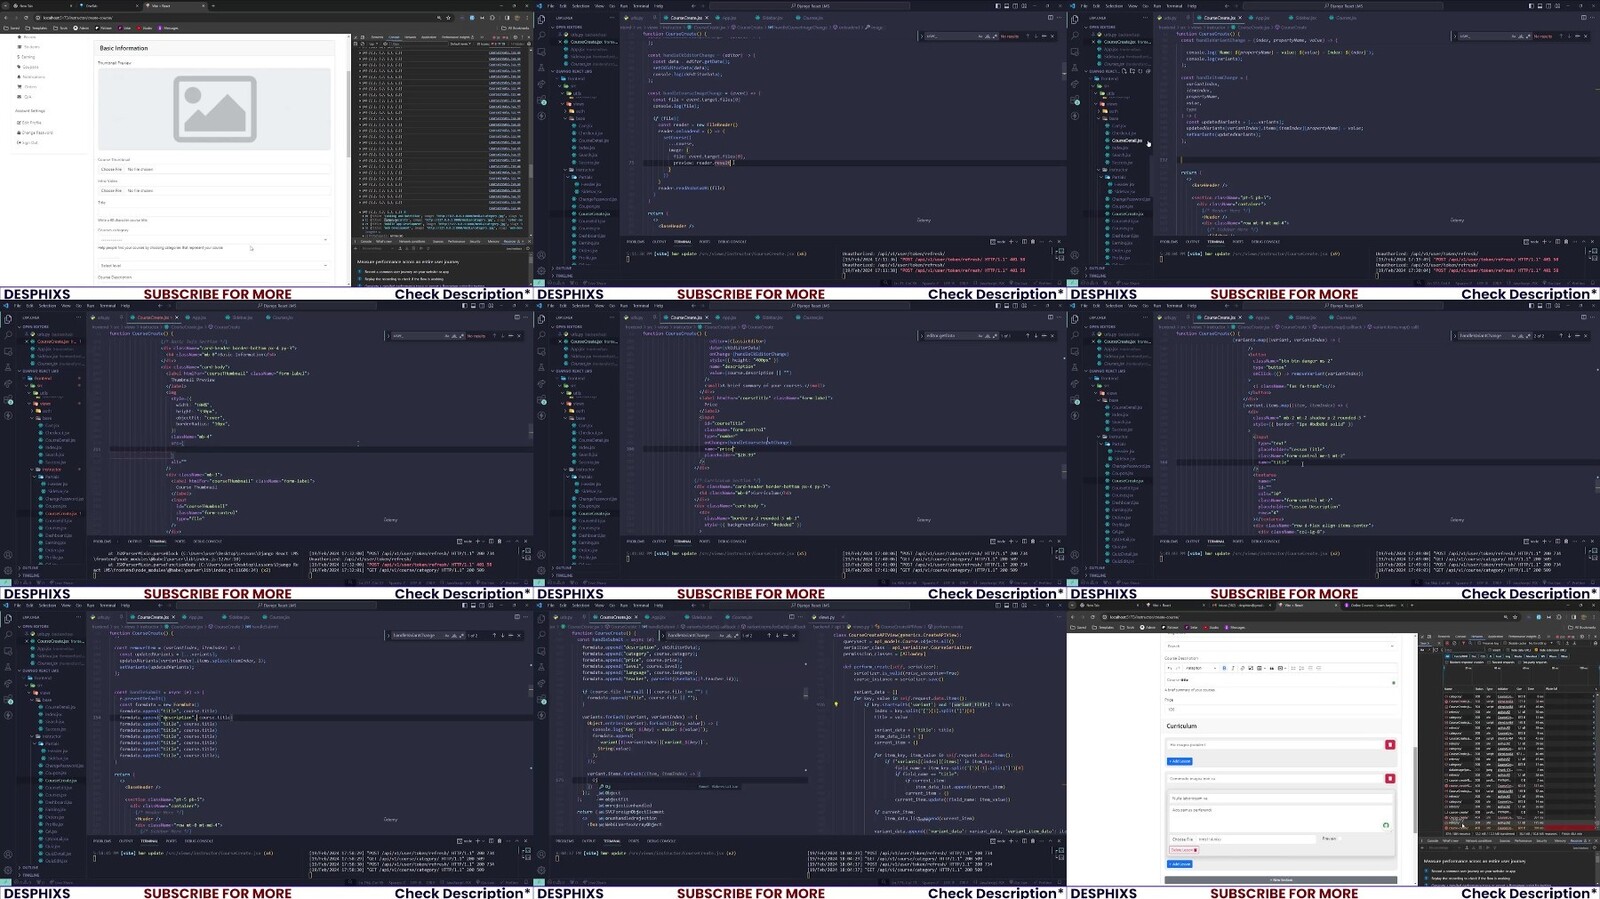Delete the second Curriculum section with red trash
The height and width of the screenshot is (899, 1600).
tap(1390, 778)
